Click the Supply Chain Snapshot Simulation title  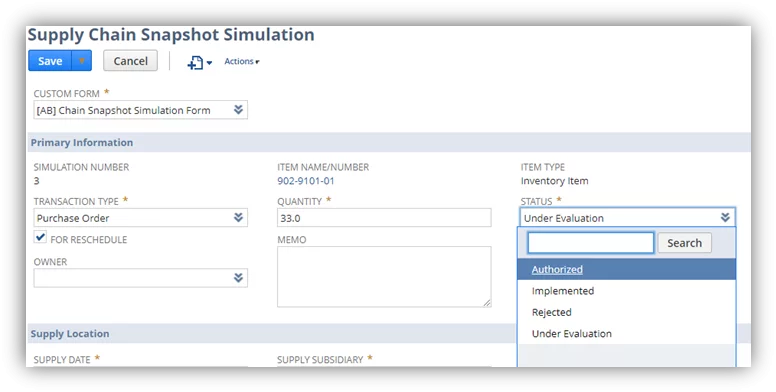click(x=171, y=35)
